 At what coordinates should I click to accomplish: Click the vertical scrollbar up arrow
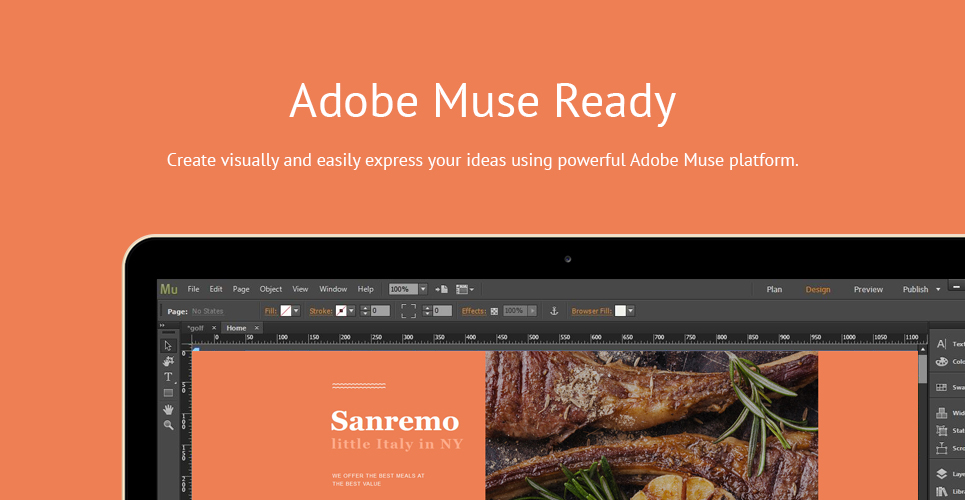tap(923, 349)
